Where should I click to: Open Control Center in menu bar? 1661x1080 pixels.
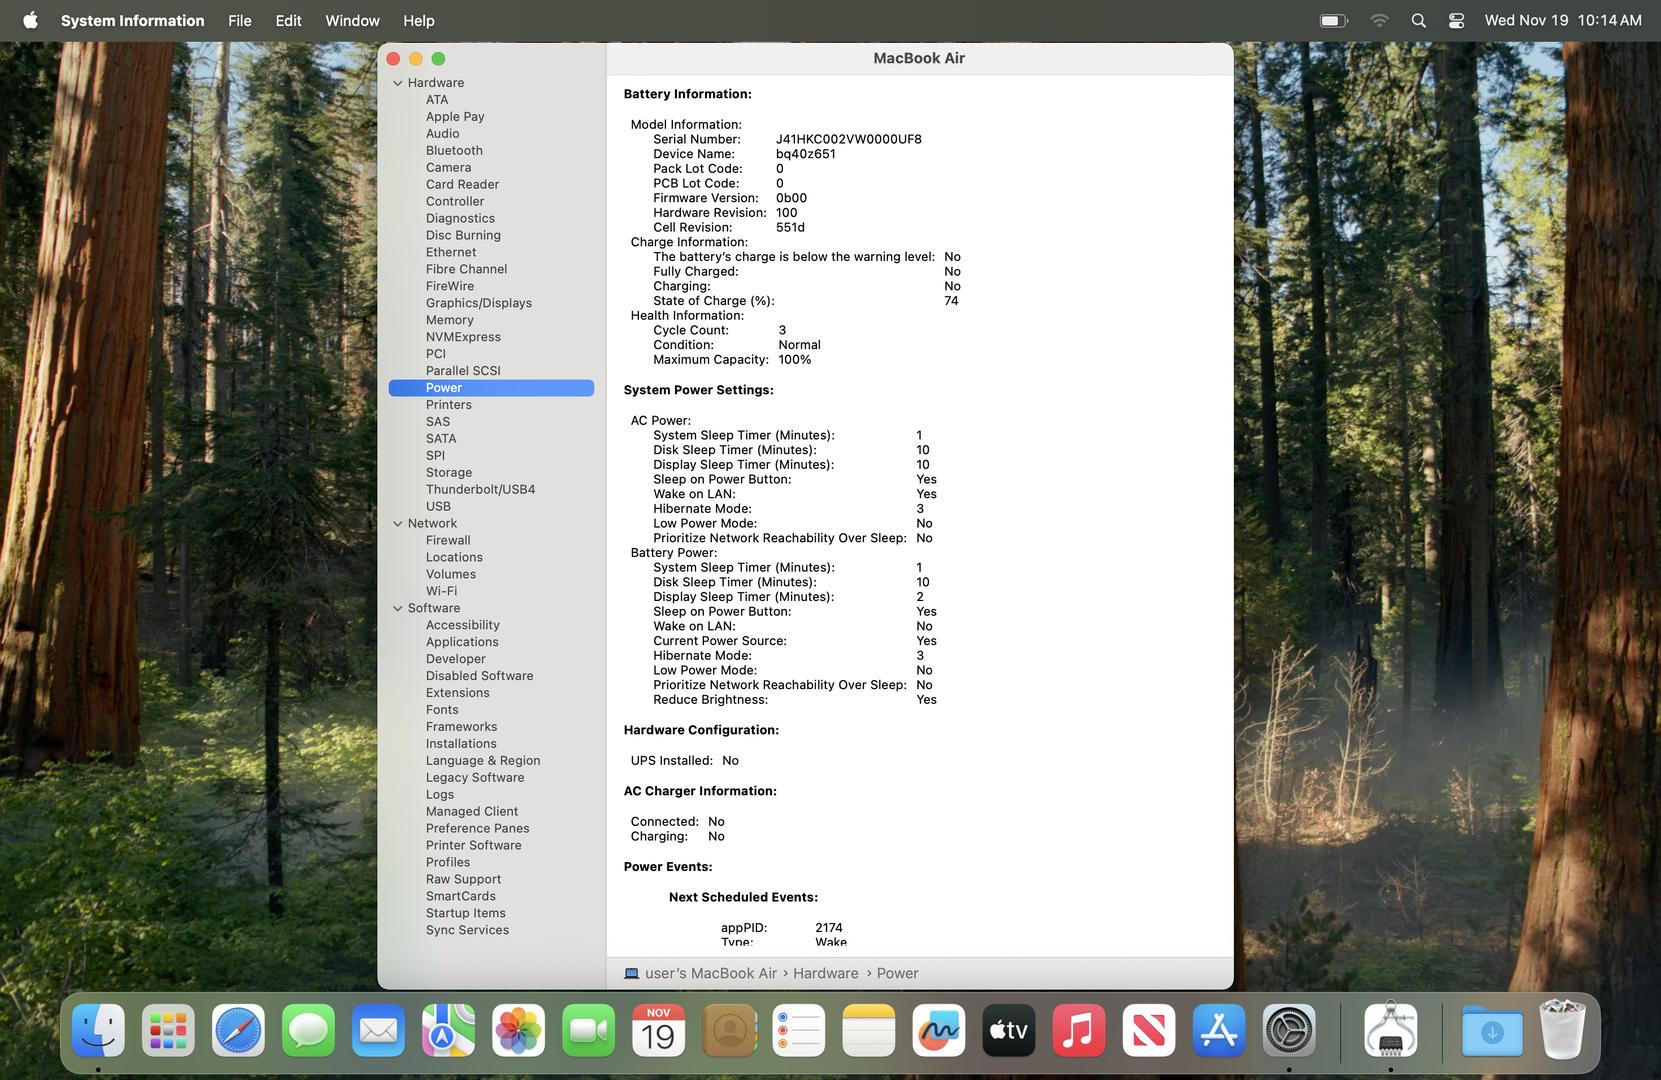[x=1456, y=21]
